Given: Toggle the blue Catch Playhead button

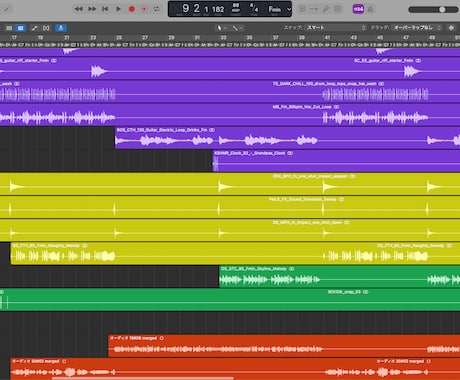Looking at the screenshot, I should coord(61,28).
